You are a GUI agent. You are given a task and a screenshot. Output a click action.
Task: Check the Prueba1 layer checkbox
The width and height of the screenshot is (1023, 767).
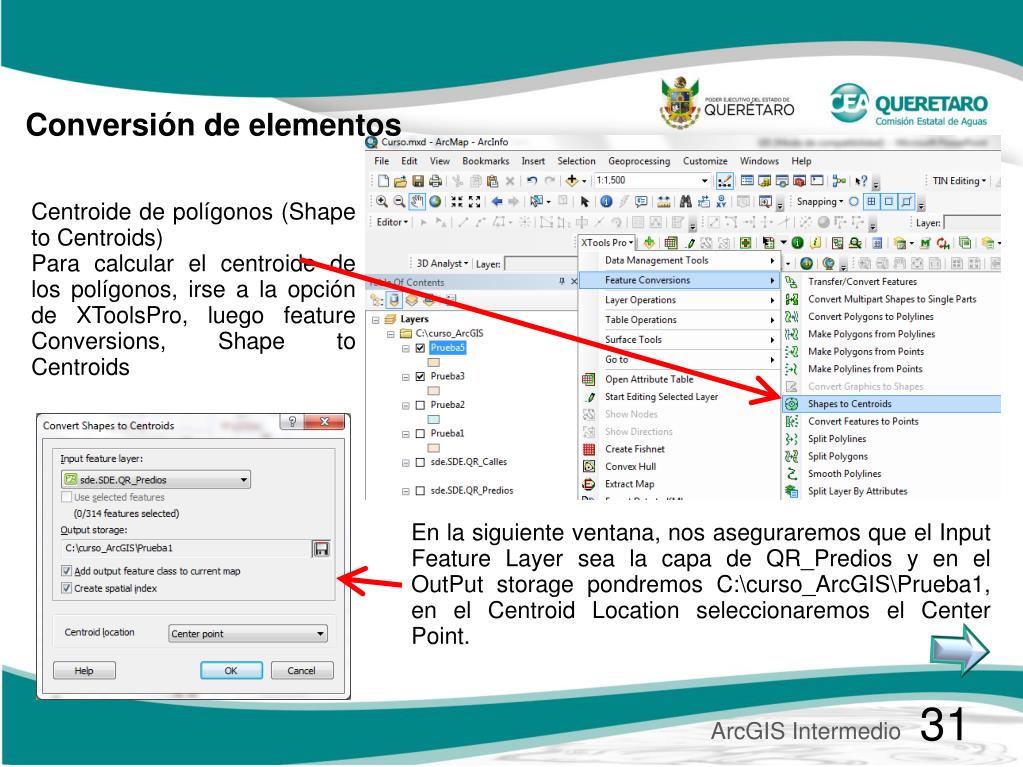(x=421, y=434)
